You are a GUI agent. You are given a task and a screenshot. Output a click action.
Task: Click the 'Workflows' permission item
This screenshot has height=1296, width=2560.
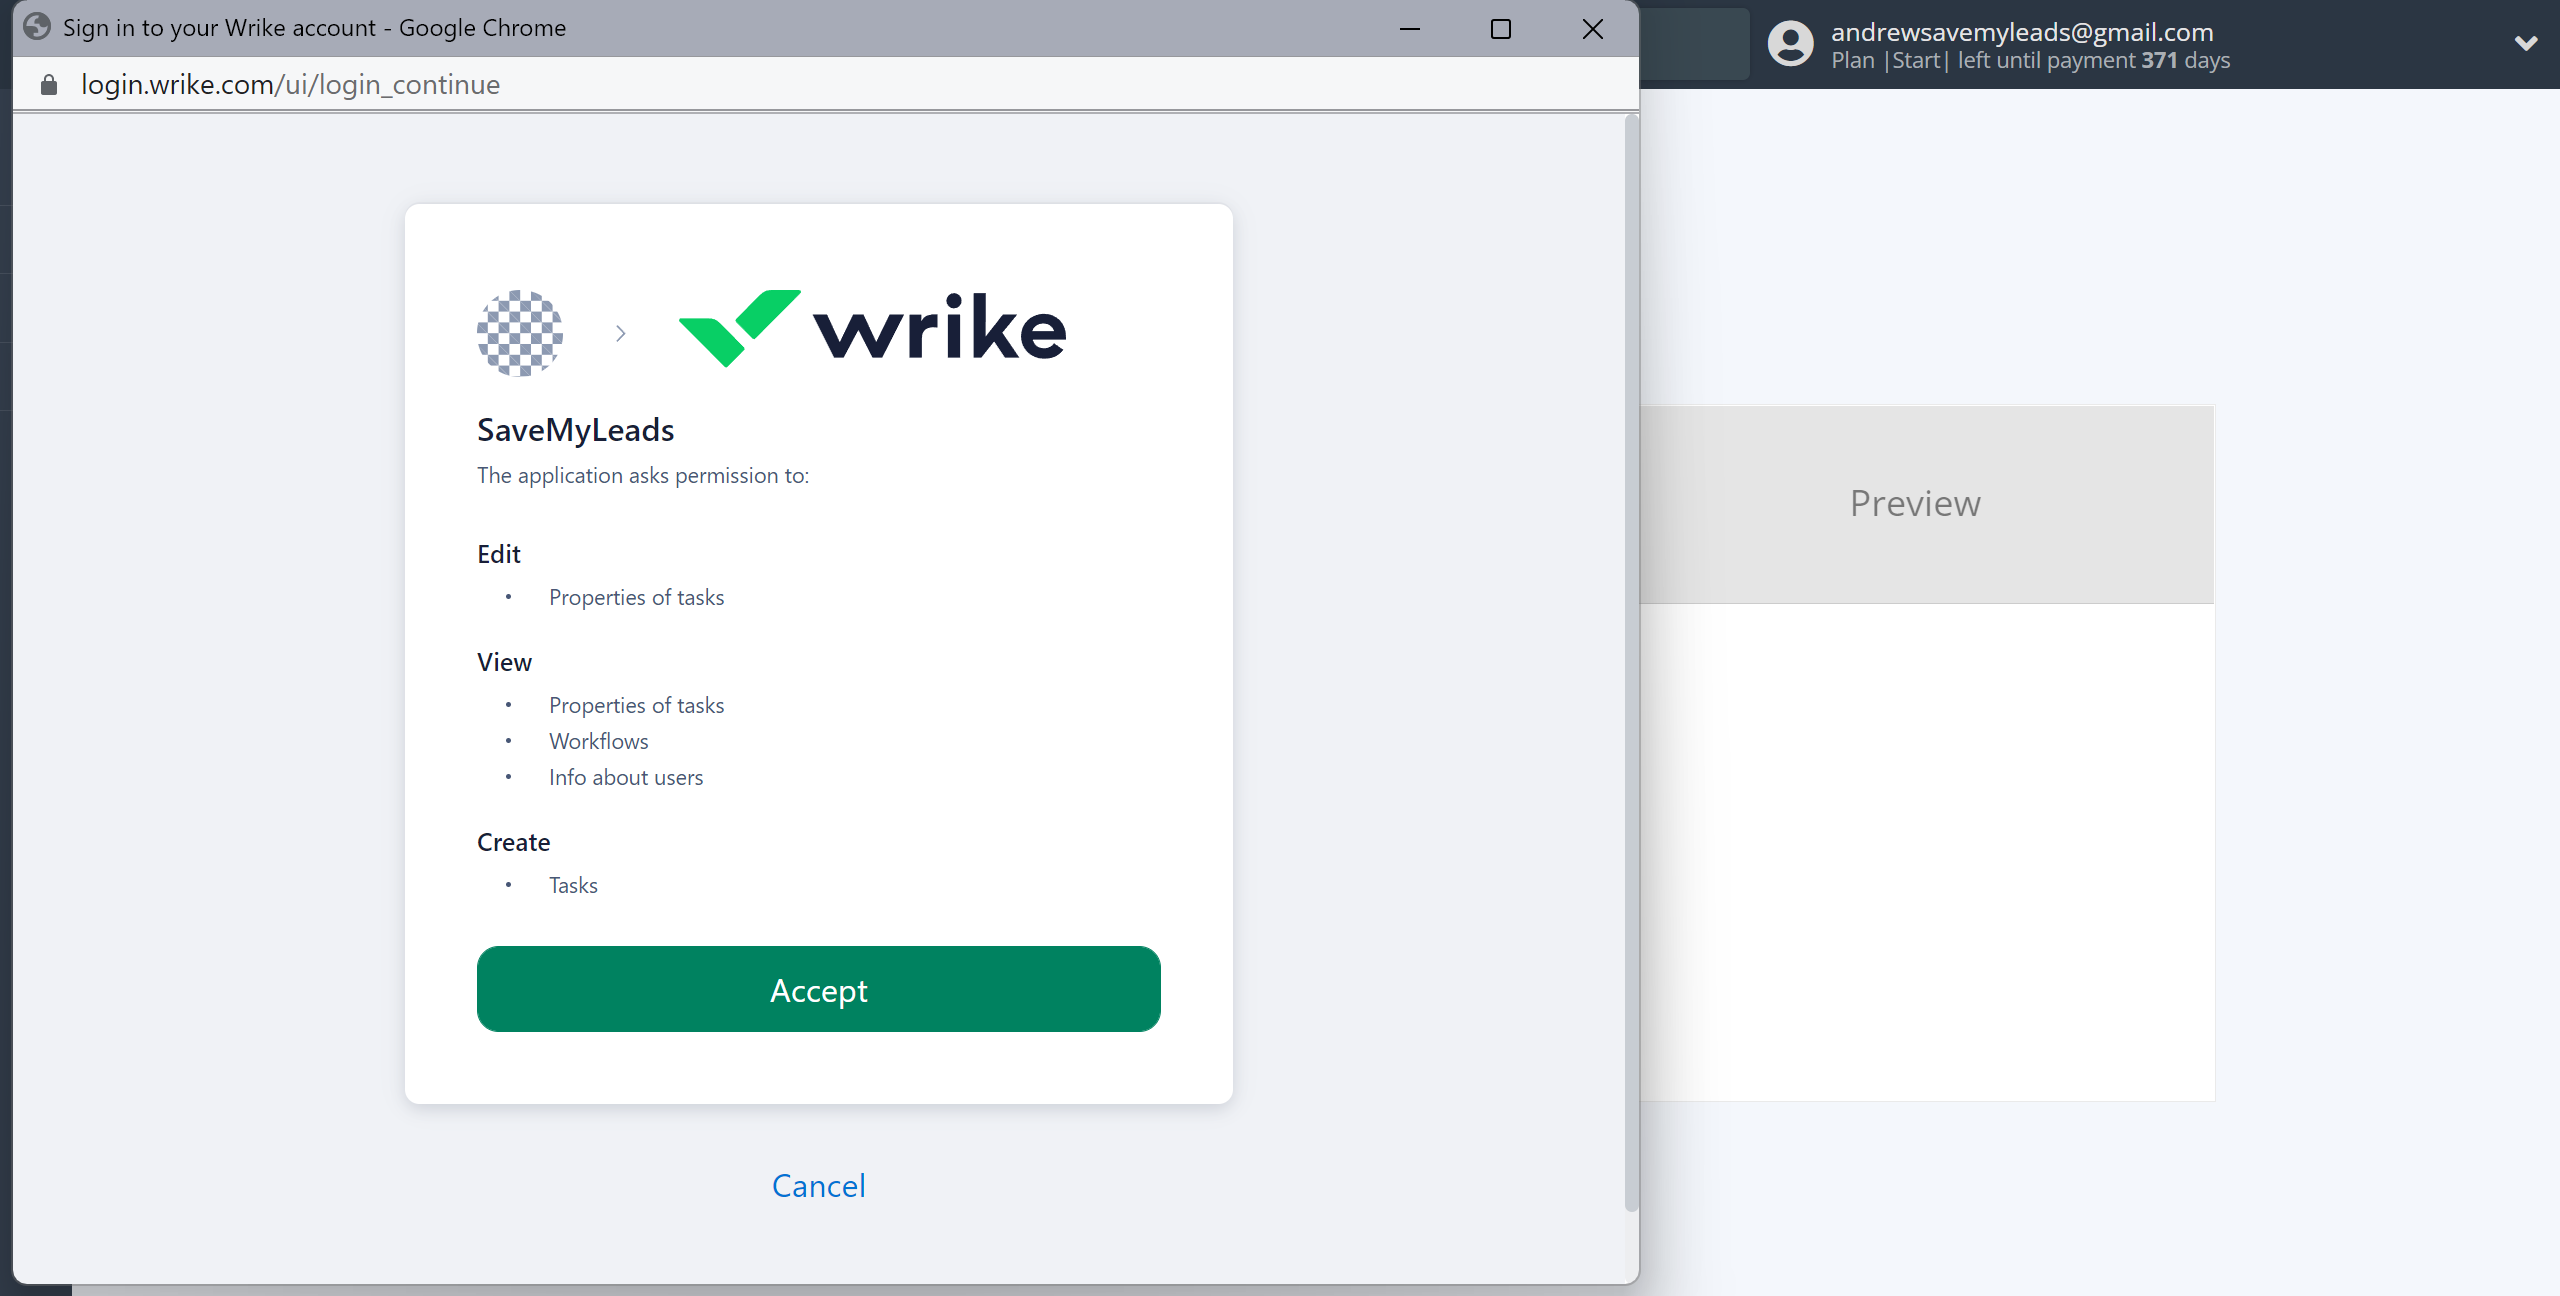[598, 741]
